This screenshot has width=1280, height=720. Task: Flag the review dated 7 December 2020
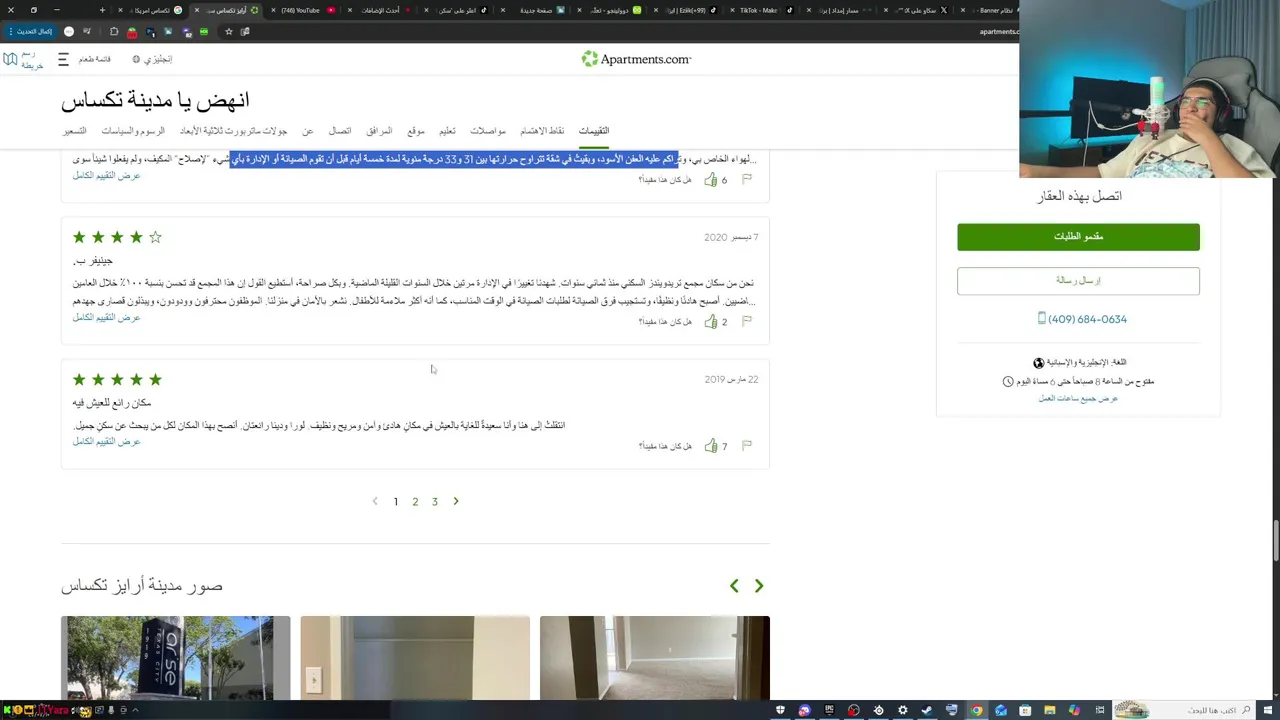tap(747, 321)
